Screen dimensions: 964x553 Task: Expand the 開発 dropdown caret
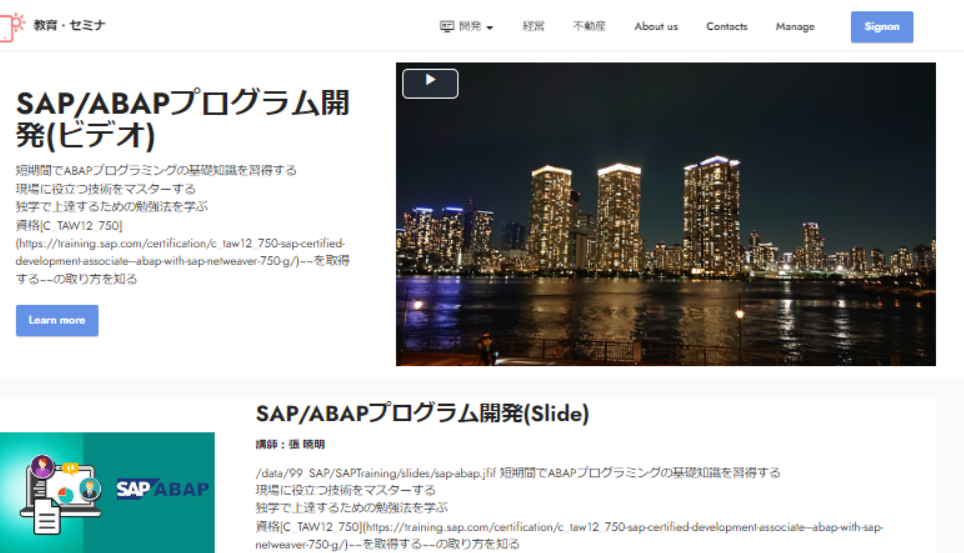click(x=490, y=28)
